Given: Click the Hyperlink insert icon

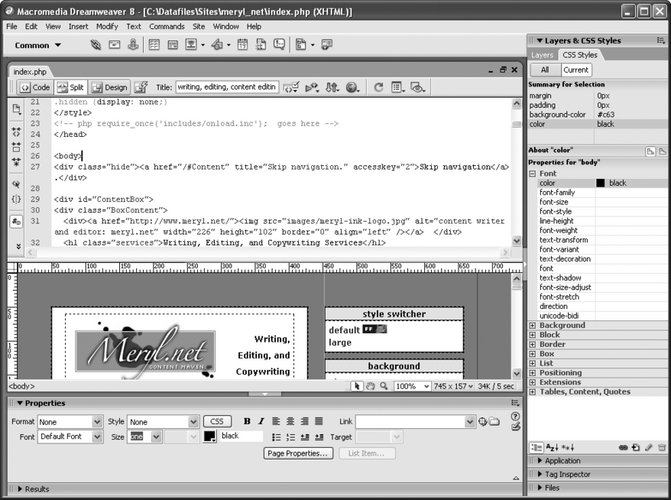Looking at the screenshot, I should pyautogui.click(x=95, y=45).
